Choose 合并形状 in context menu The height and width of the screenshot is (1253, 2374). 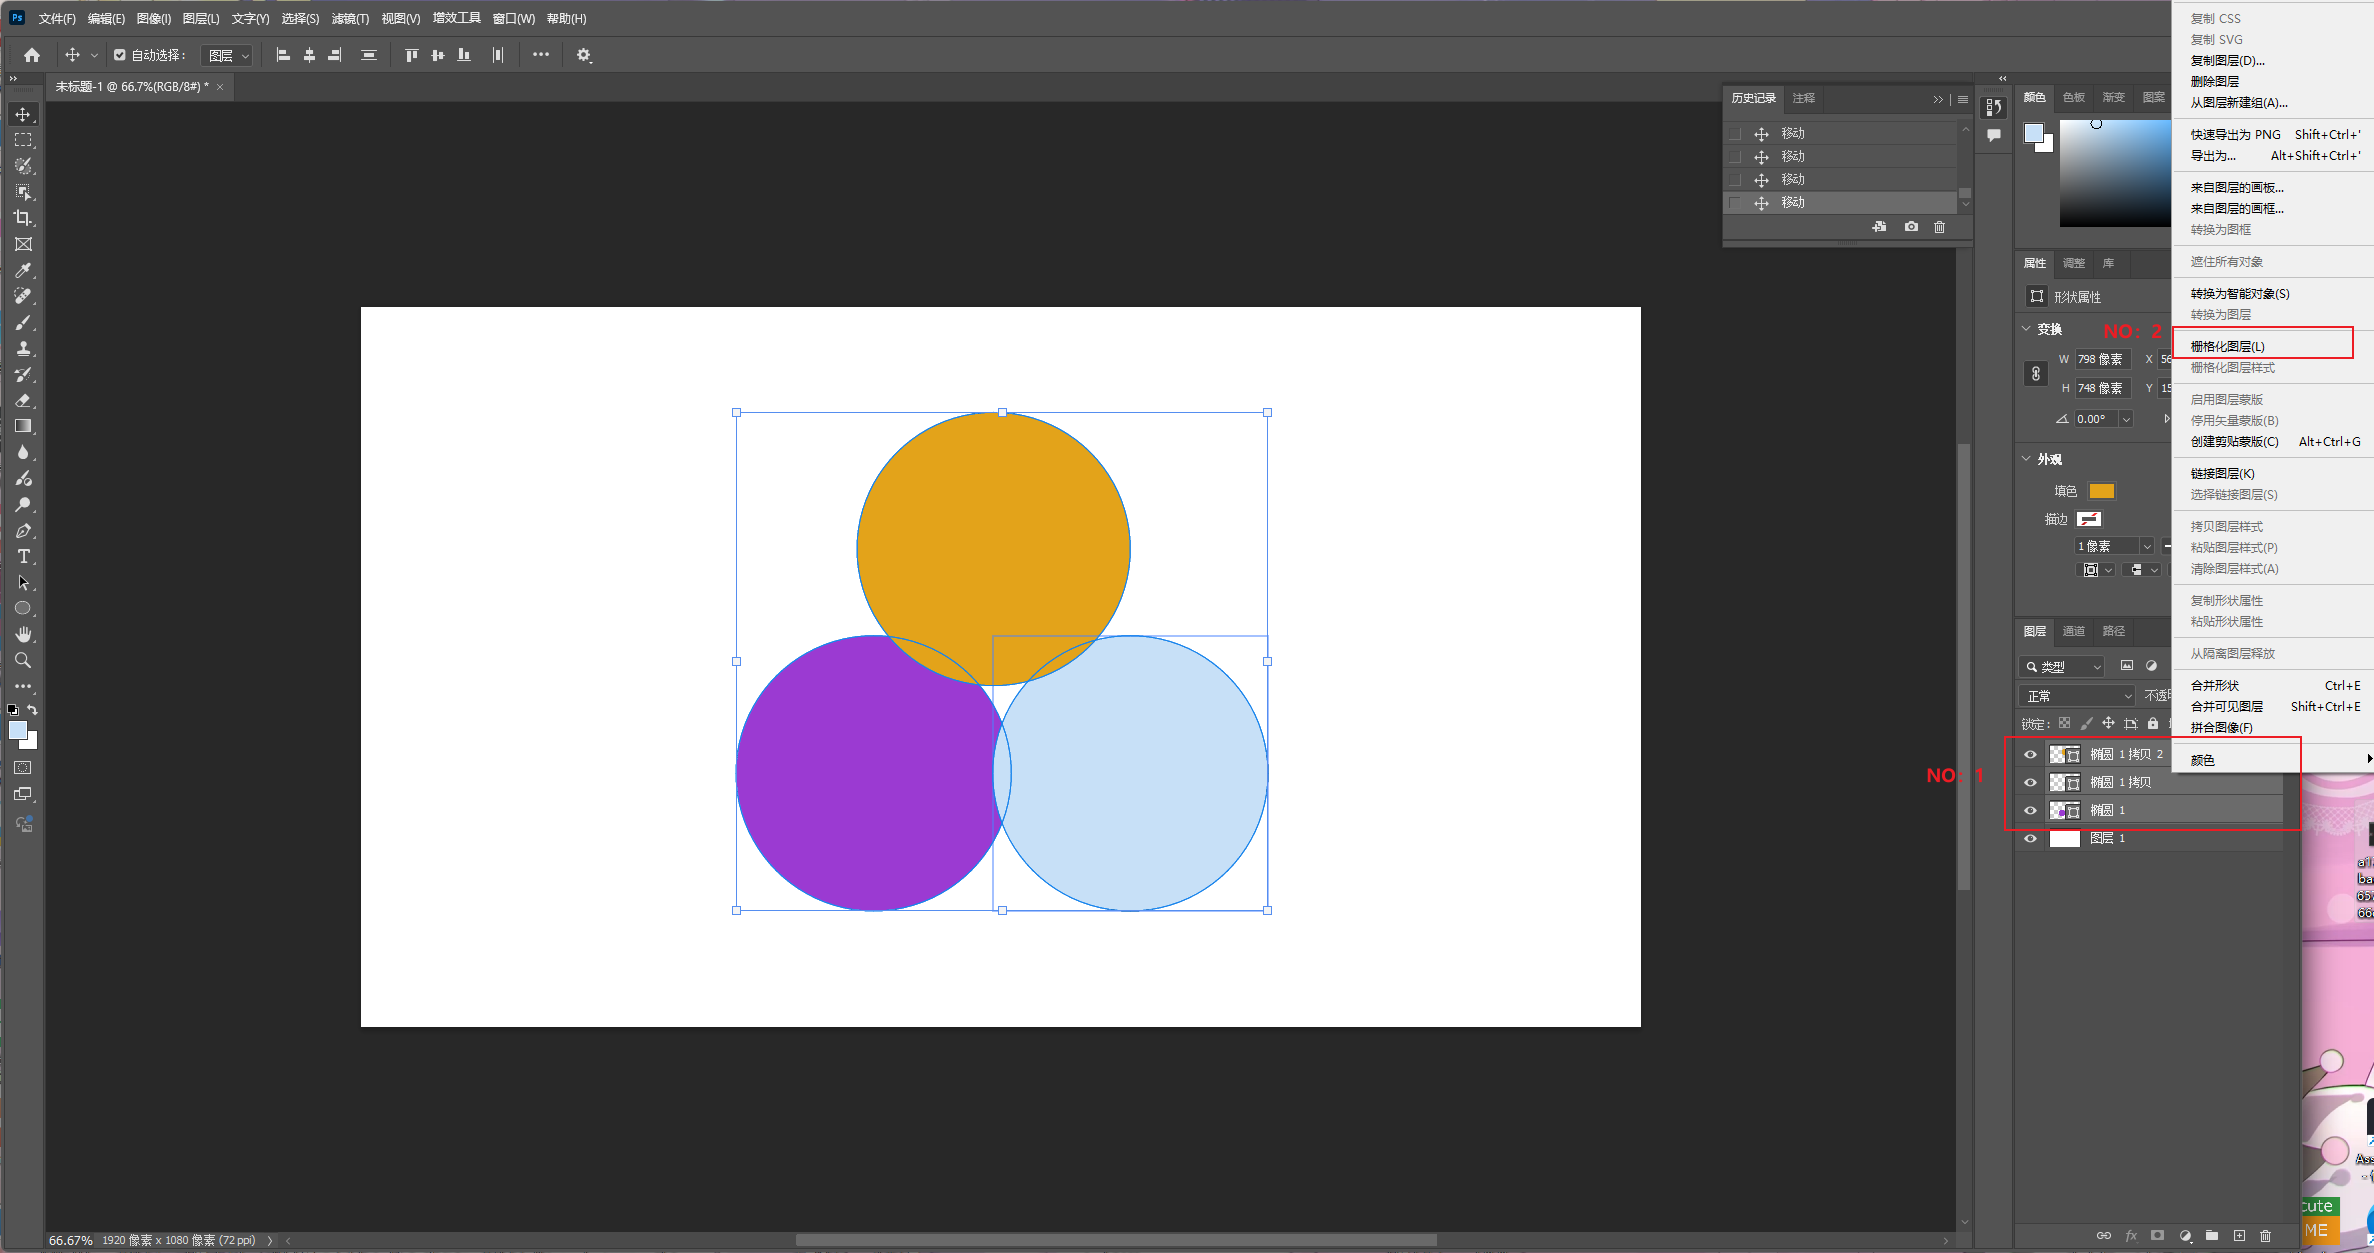coord(2215,685)
